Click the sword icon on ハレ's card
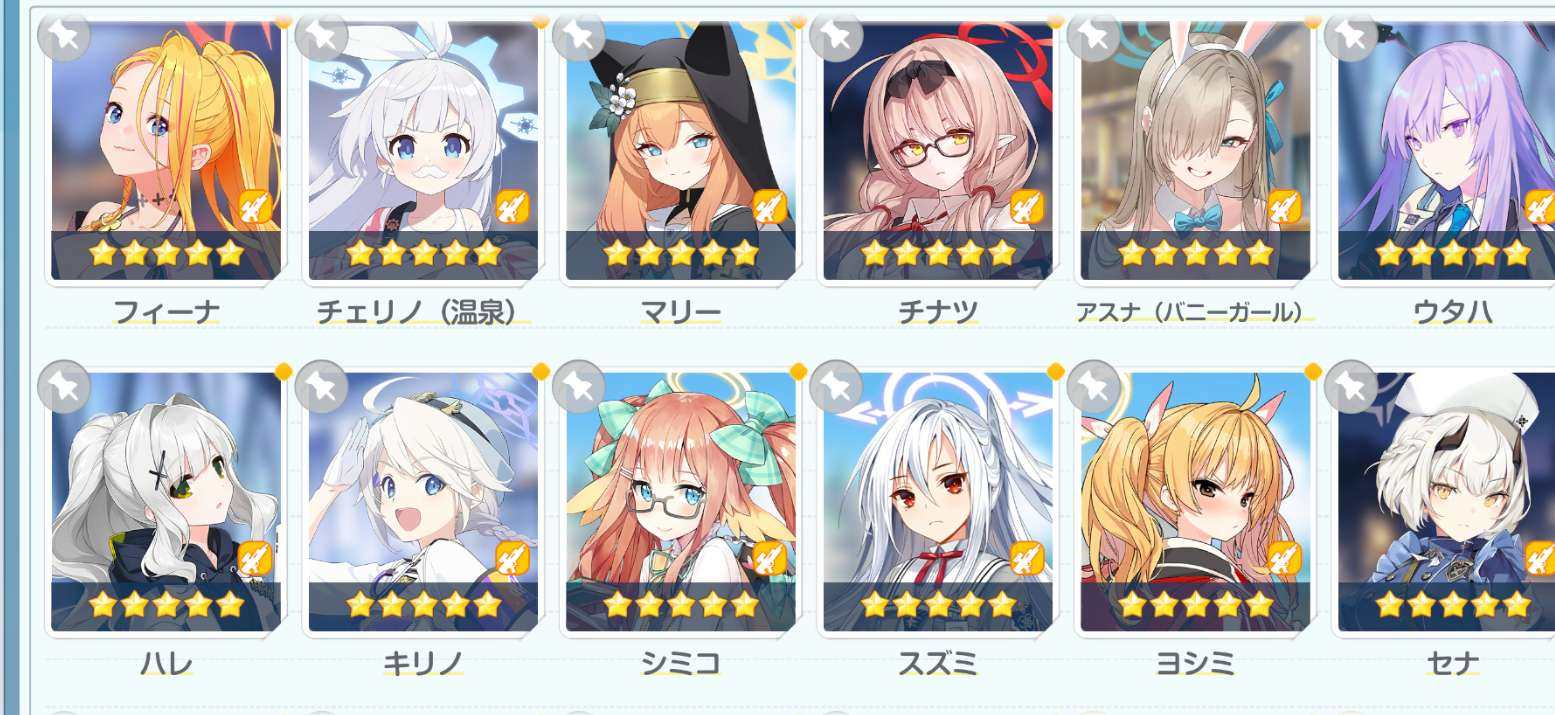Image resolution: width=1555 pixels, height=715 pixels. pyautogui.click(x=256, y=557)
